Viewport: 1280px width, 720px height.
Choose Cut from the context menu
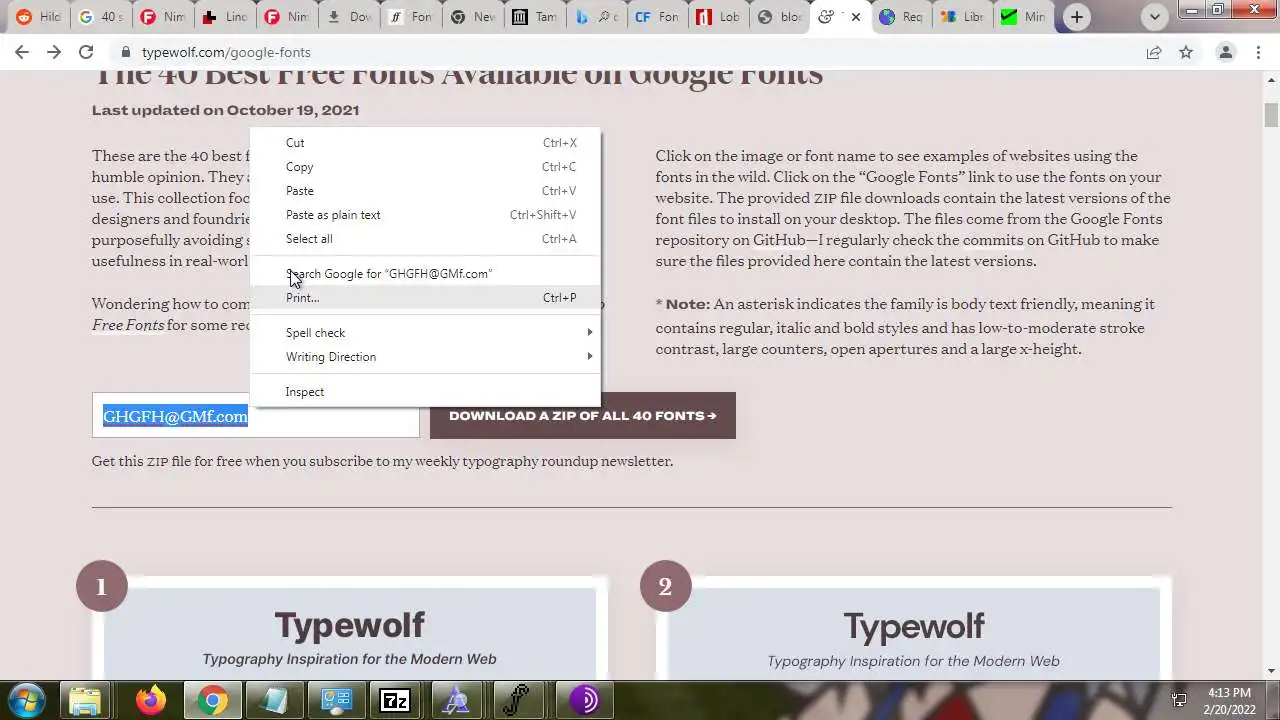[x=425, y=143]
